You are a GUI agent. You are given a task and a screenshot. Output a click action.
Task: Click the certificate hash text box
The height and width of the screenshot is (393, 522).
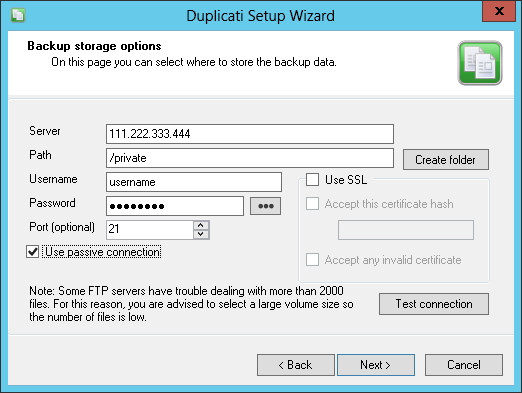(x=406, y=230)
